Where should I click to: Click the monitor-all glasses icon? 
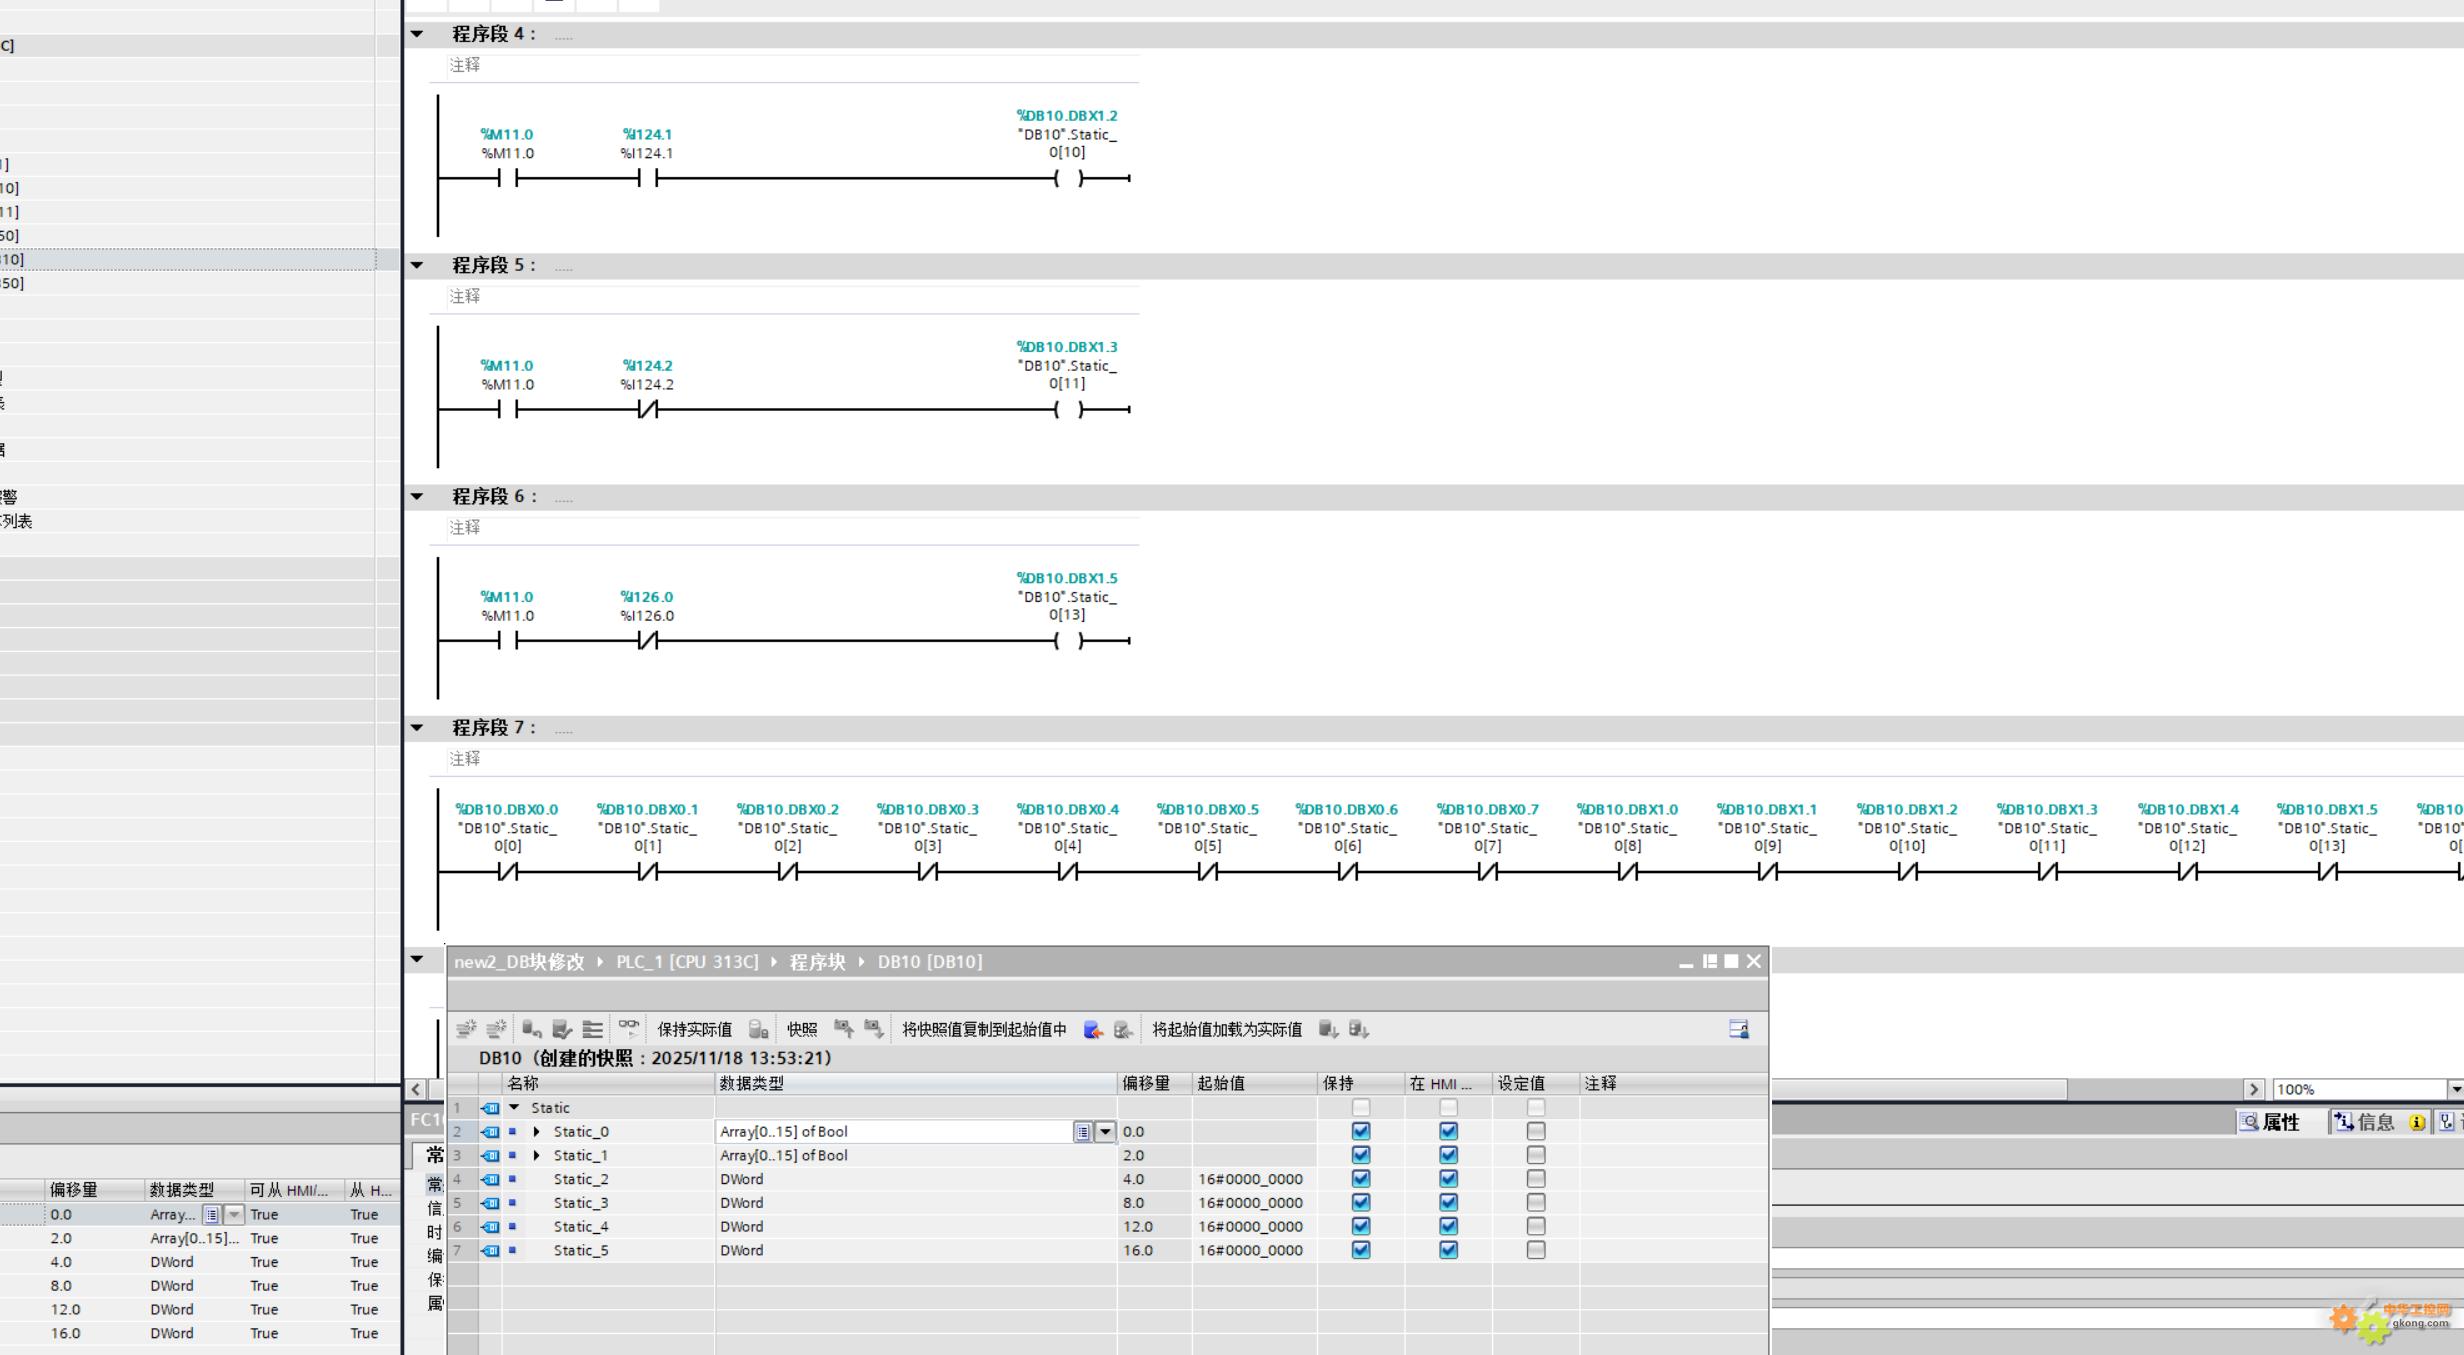[x=628, y=1028]
